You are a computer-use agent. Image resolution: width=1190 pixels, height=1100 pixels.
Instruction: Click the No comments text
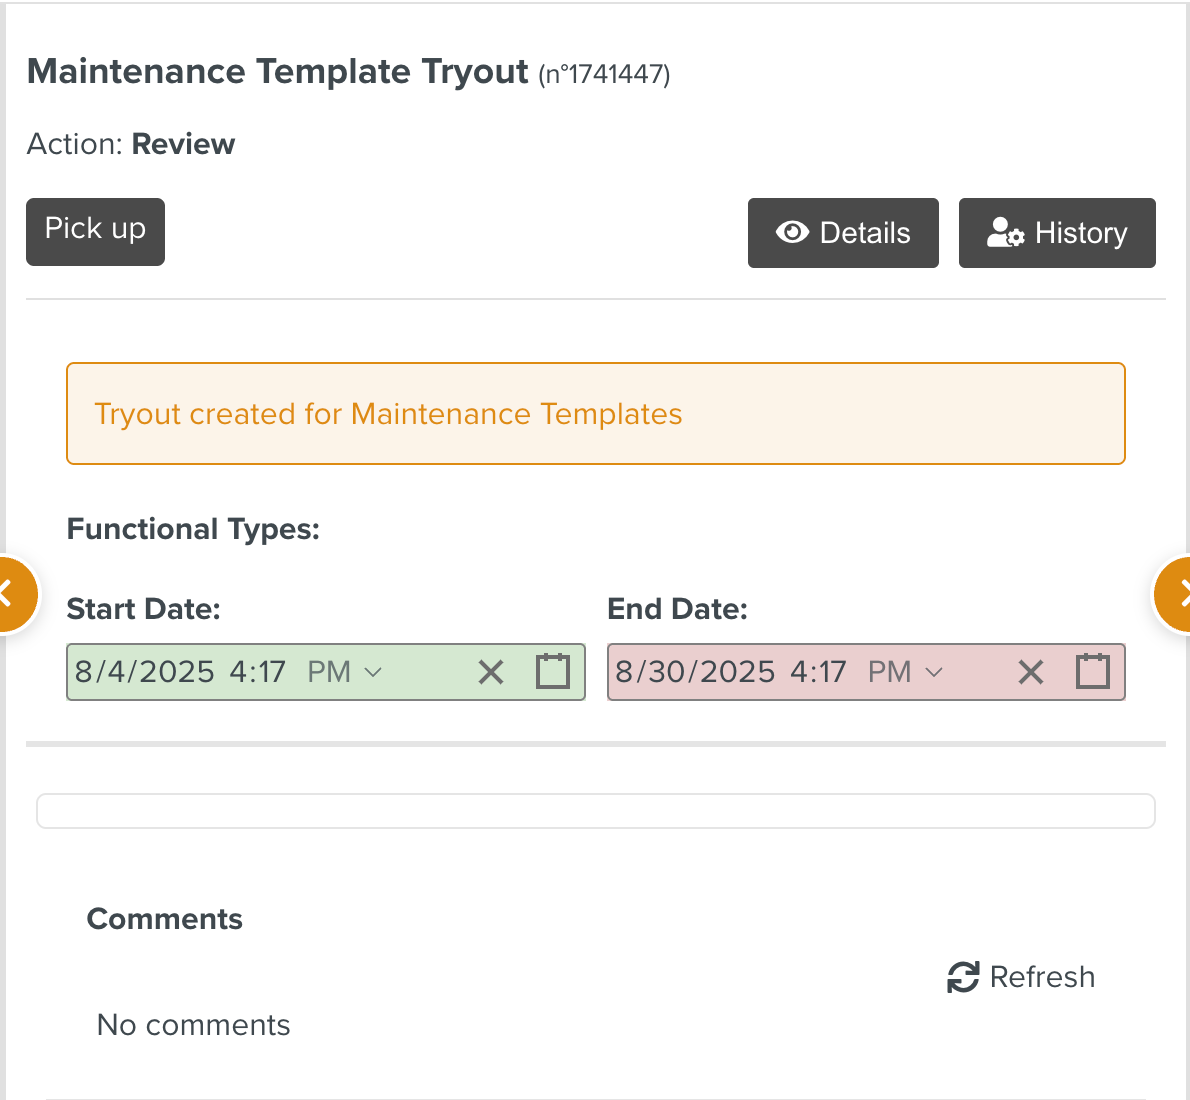click(193, 1025)
